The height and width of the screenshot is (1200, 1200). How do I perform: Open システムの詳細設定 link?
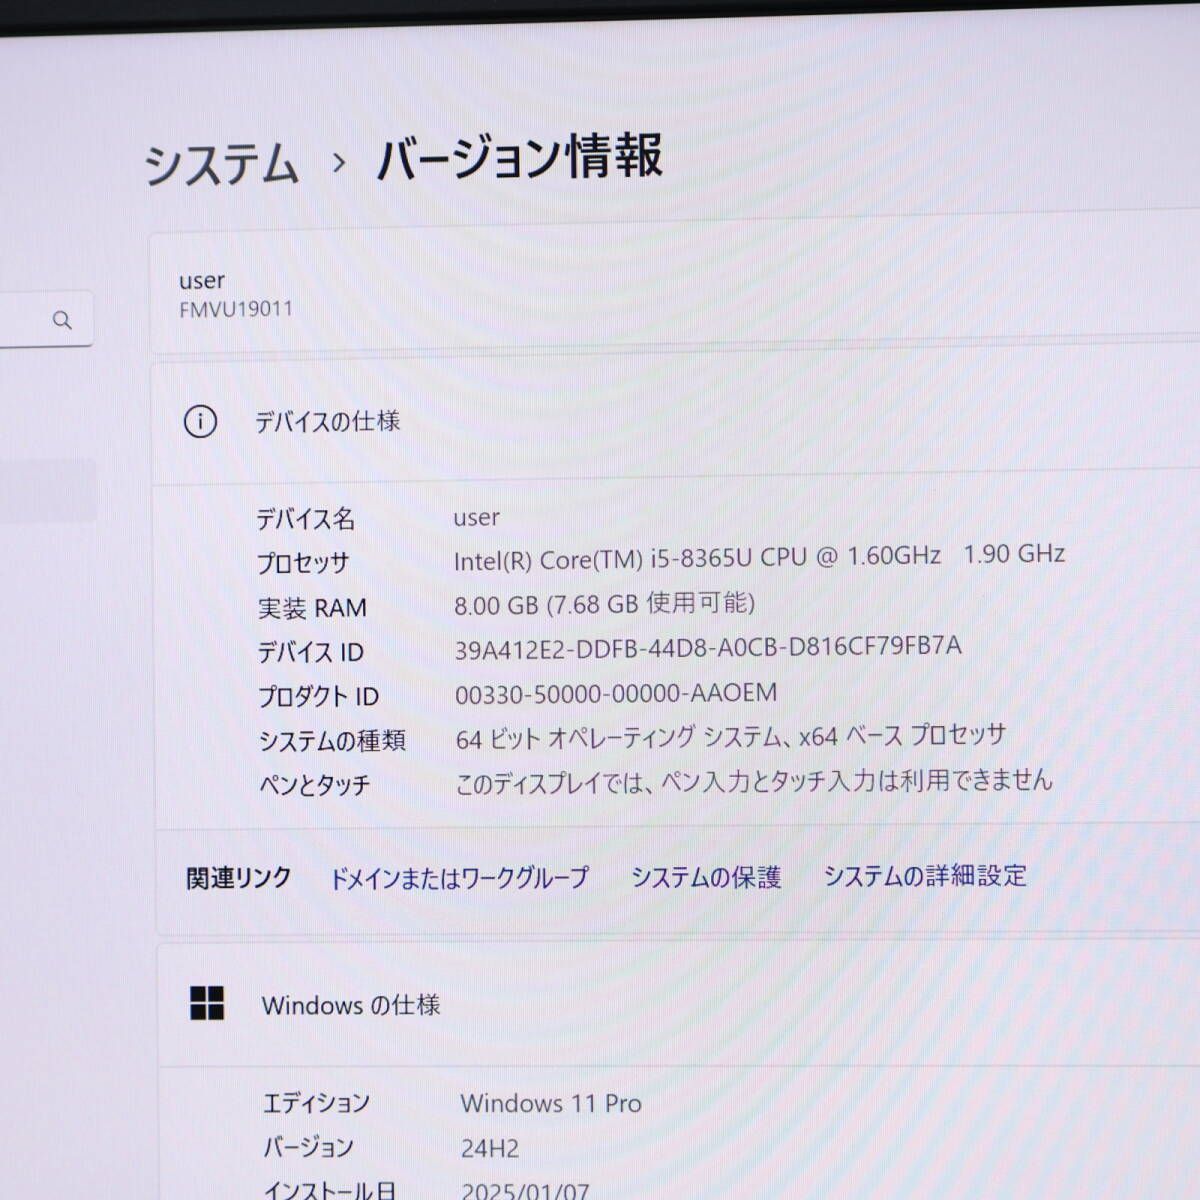coord(925,876)
